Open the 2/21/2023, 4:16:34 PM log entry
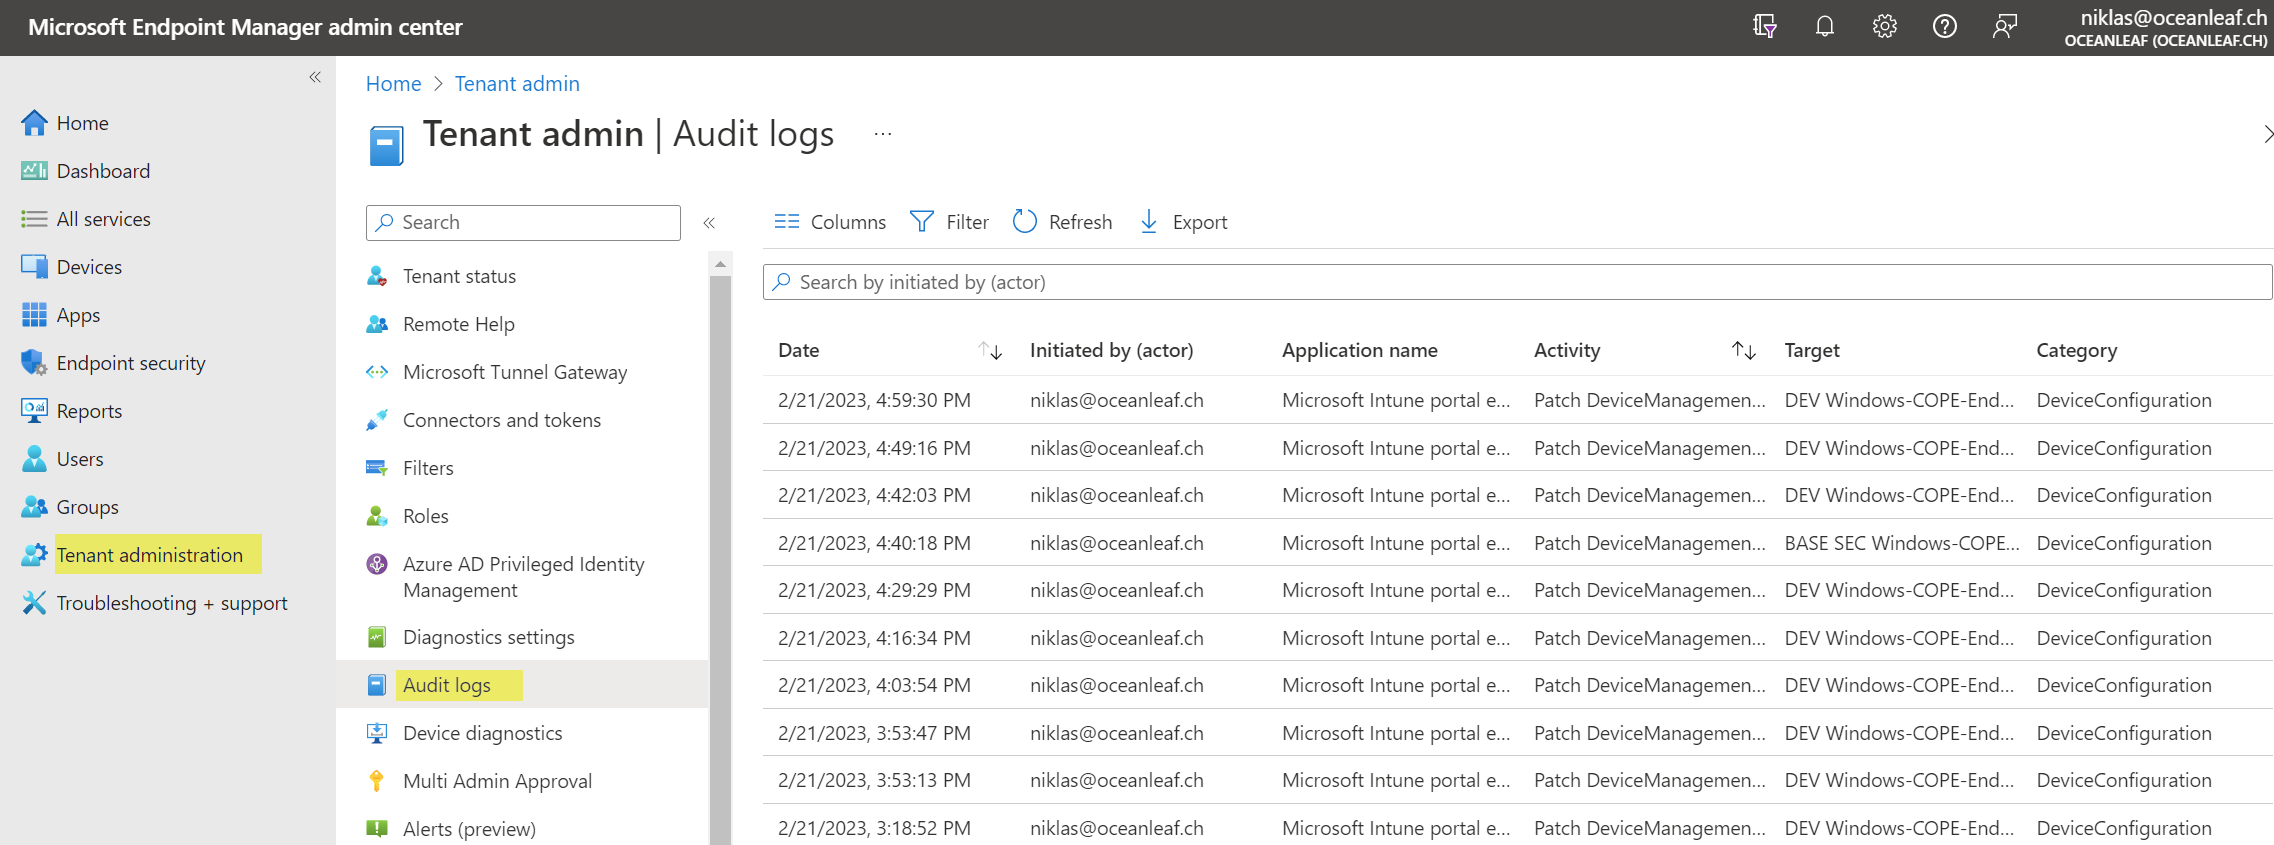 (x=1517, y=638)
